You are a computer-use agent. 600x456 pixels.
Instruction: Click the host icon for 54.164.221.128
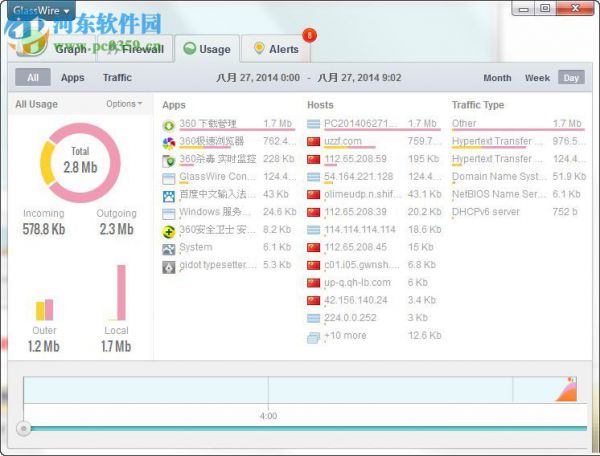pyautogui.click(x=313, y=177)
